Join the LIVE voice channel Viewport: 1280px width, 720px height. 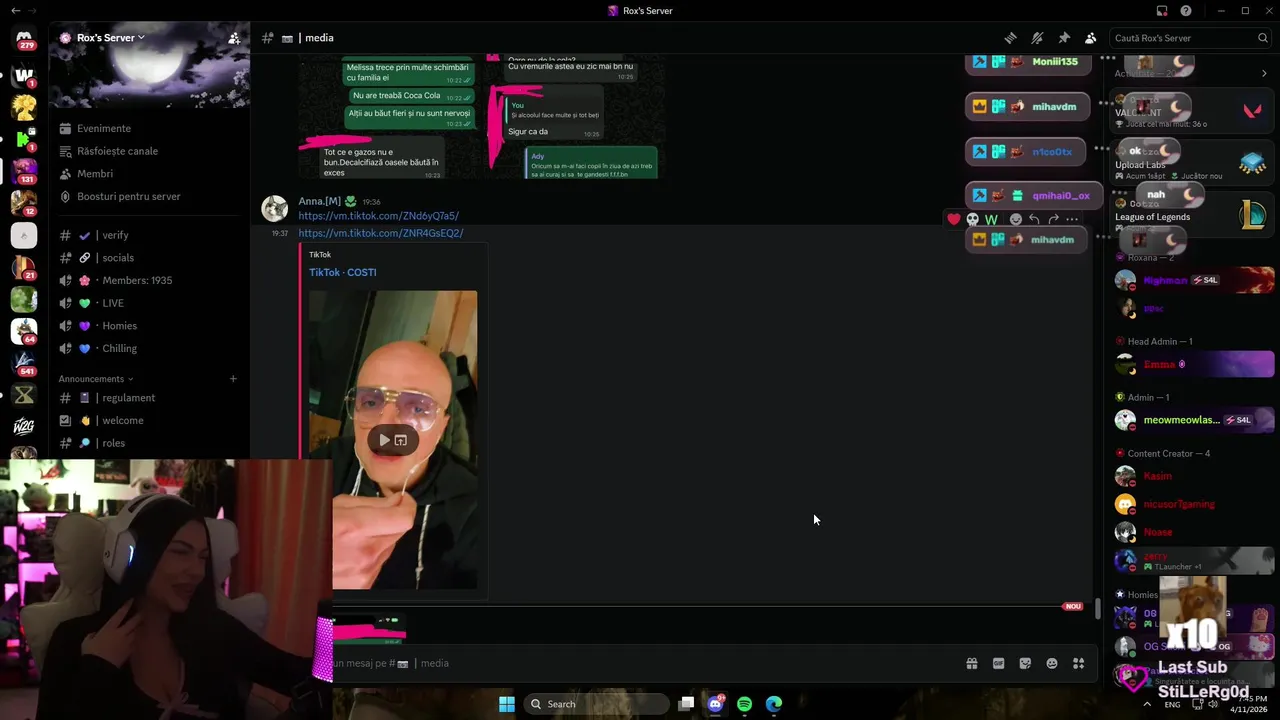[150, 303]
